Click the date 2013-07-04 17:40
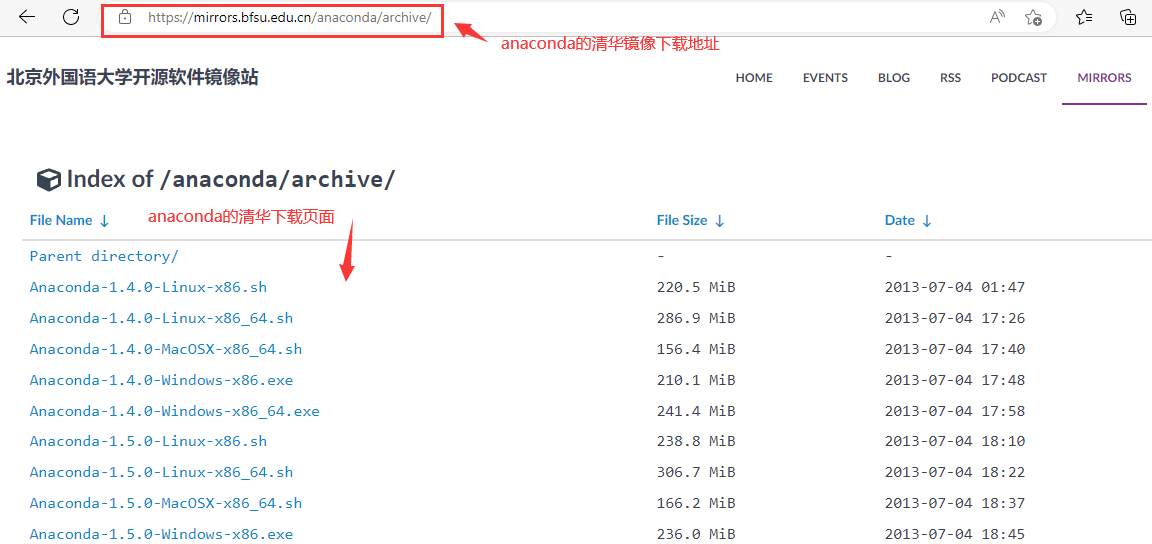Screen dimensions: 1152x544 tap(954, 349)
